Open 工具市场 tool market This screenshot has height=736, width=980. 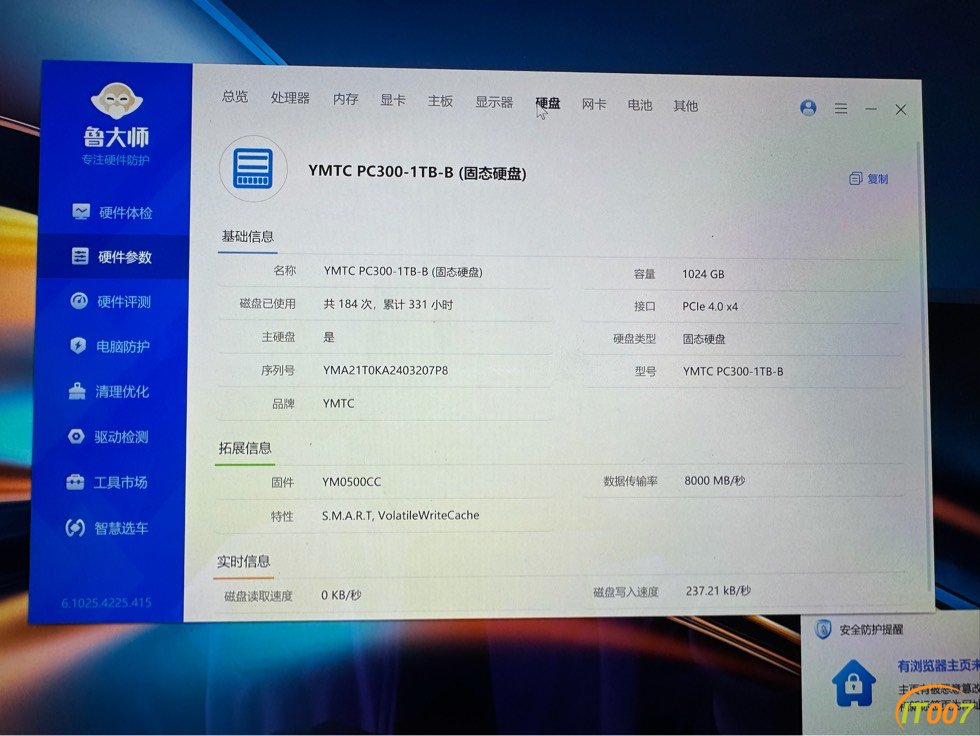click(x=106, y=482)
